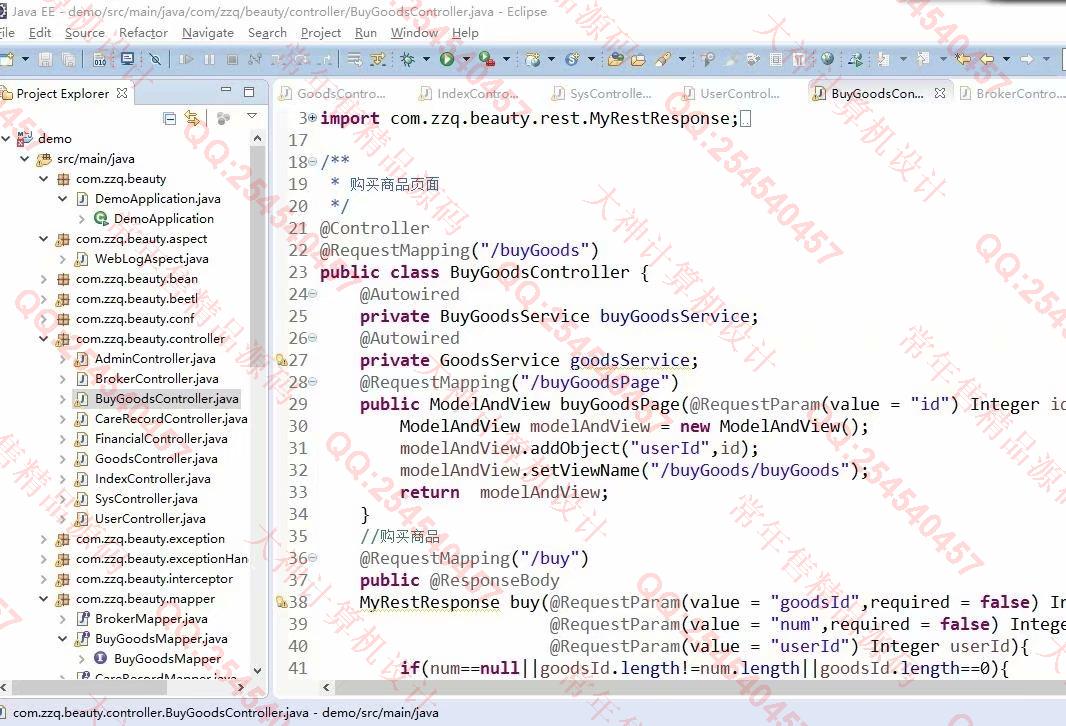Collapse the com.zzq.beauty.controller package

point(44,339)
